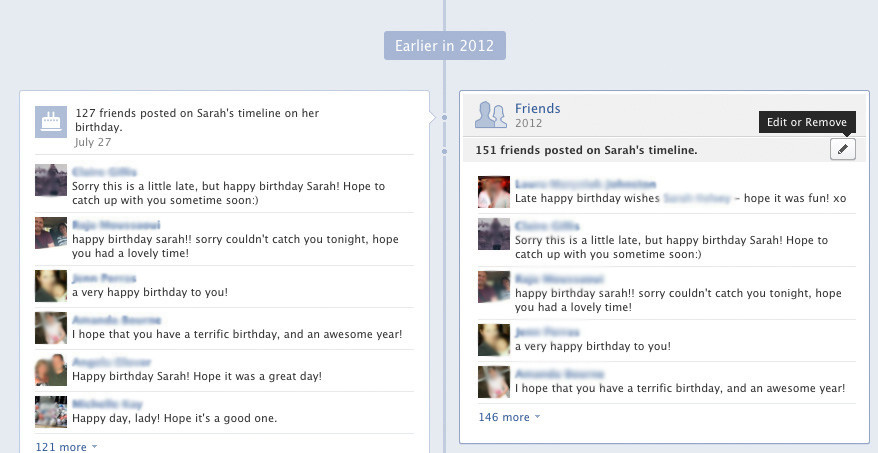Open author name above "terrific birthday" in birthday card
This screenshot has width=878, height=453.
(116, 320)
